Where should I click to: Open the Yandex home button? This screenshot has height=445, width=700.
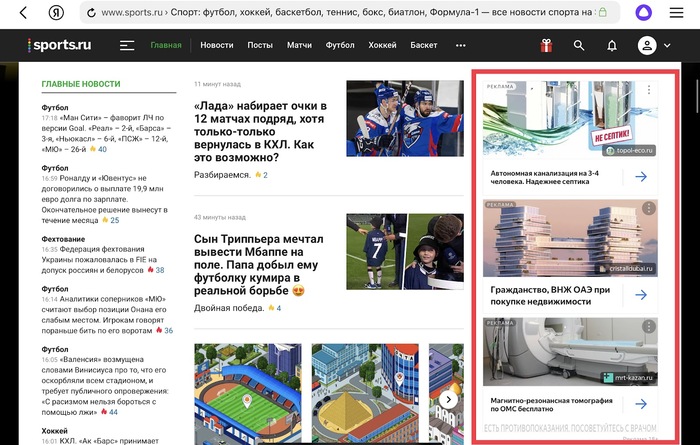56,12
